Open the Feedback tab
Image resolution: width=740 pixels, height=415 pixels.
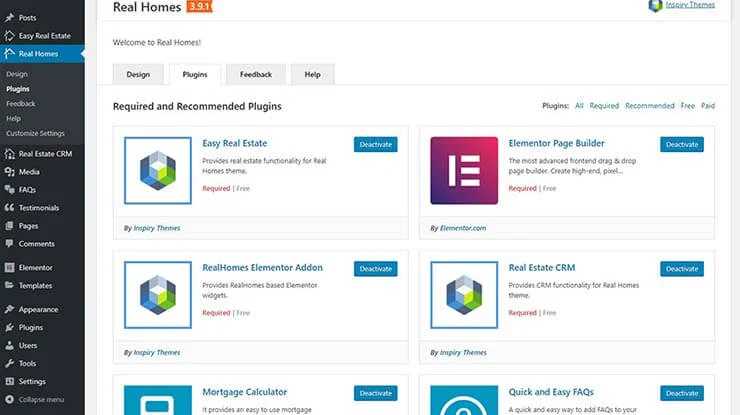click(x=256, y=75)
